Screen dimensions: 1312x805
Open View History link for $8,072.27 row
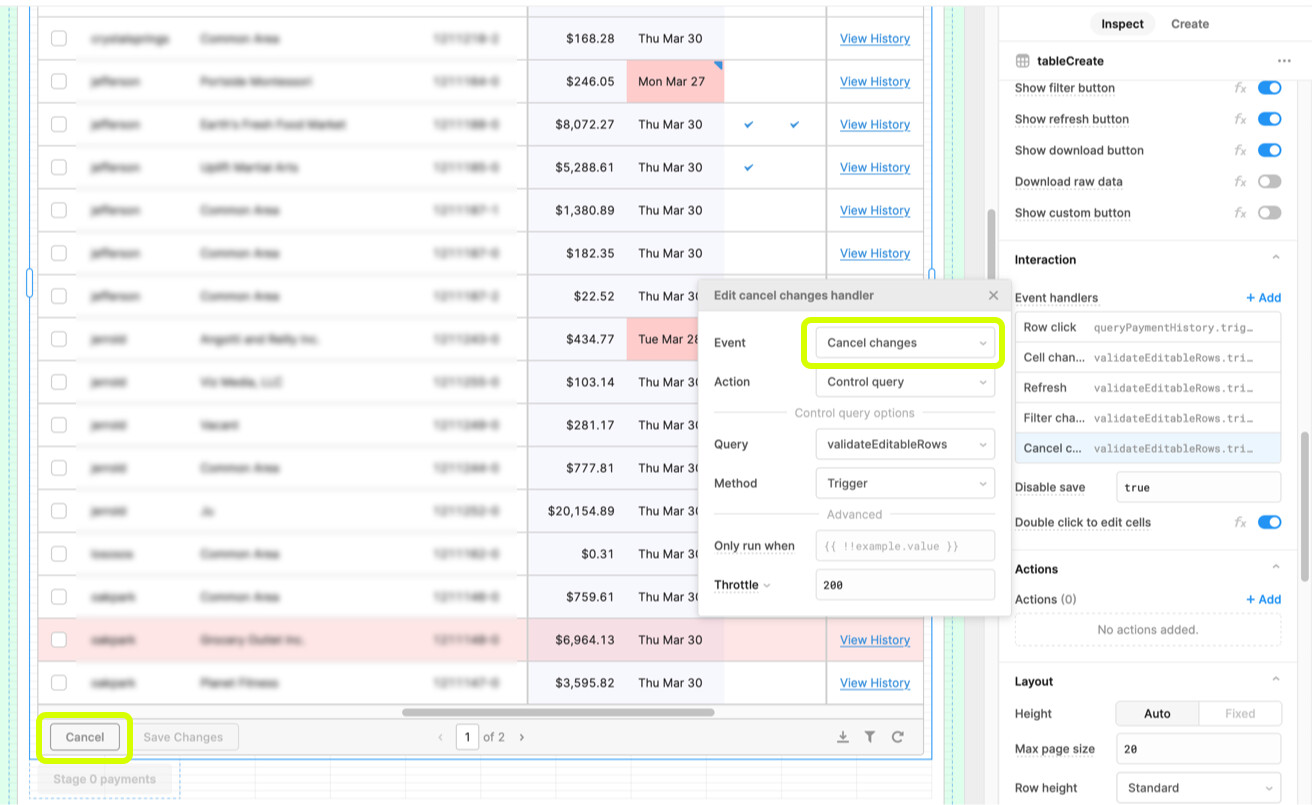tap(874, 124)
